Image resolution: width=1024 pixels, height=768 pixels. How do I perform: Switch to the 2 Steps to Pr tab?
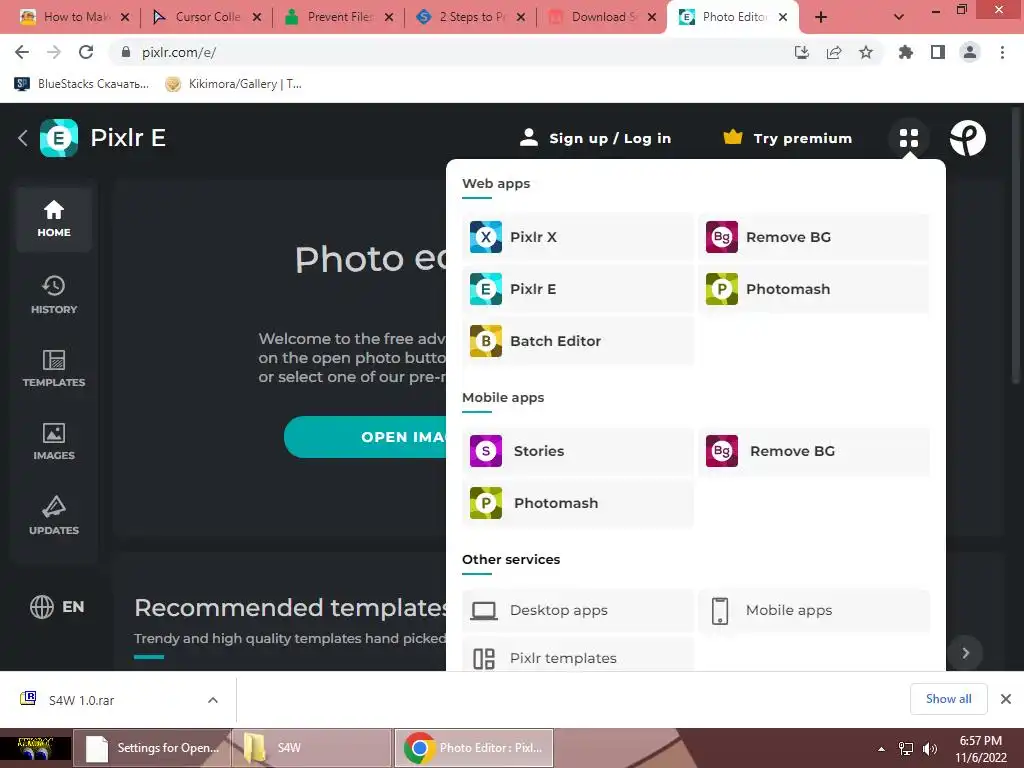click(472, 17)
